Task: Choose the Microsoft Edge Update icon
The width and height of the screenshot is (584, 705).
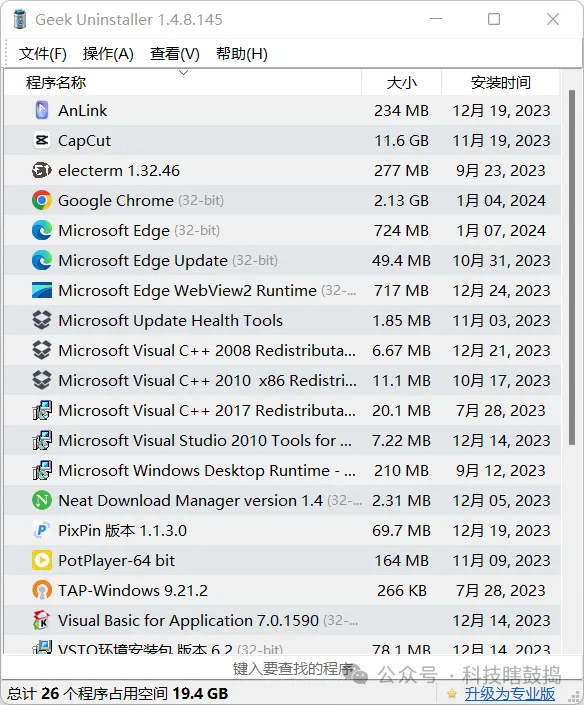Action: click(x=42, y=260)
